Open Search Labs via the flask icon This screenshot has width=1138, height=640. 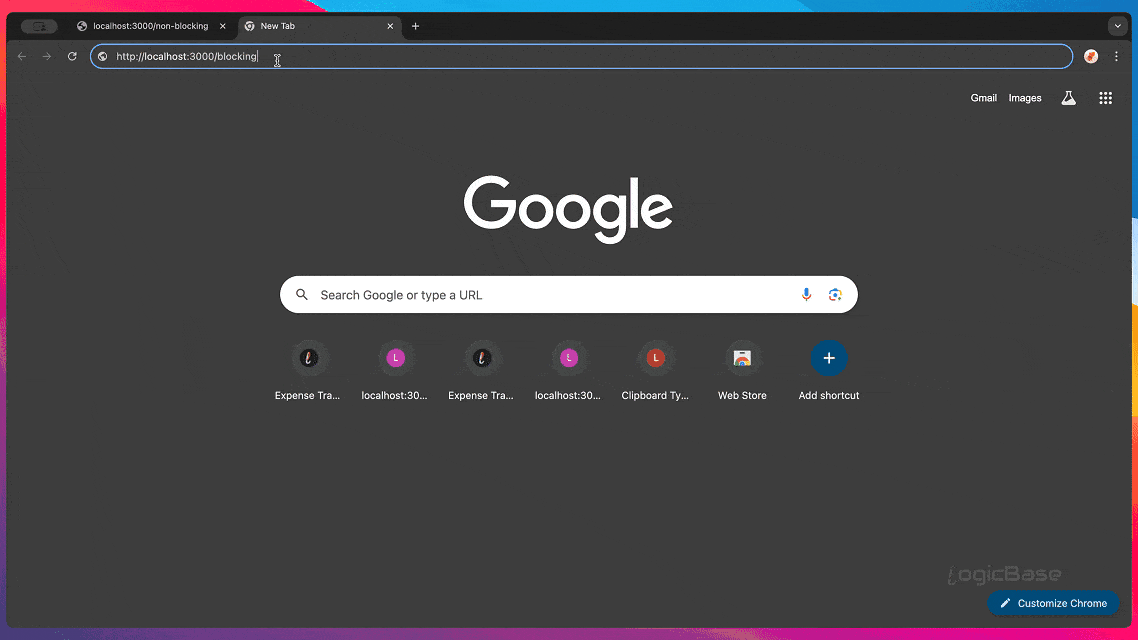(x=1068, y=97)
